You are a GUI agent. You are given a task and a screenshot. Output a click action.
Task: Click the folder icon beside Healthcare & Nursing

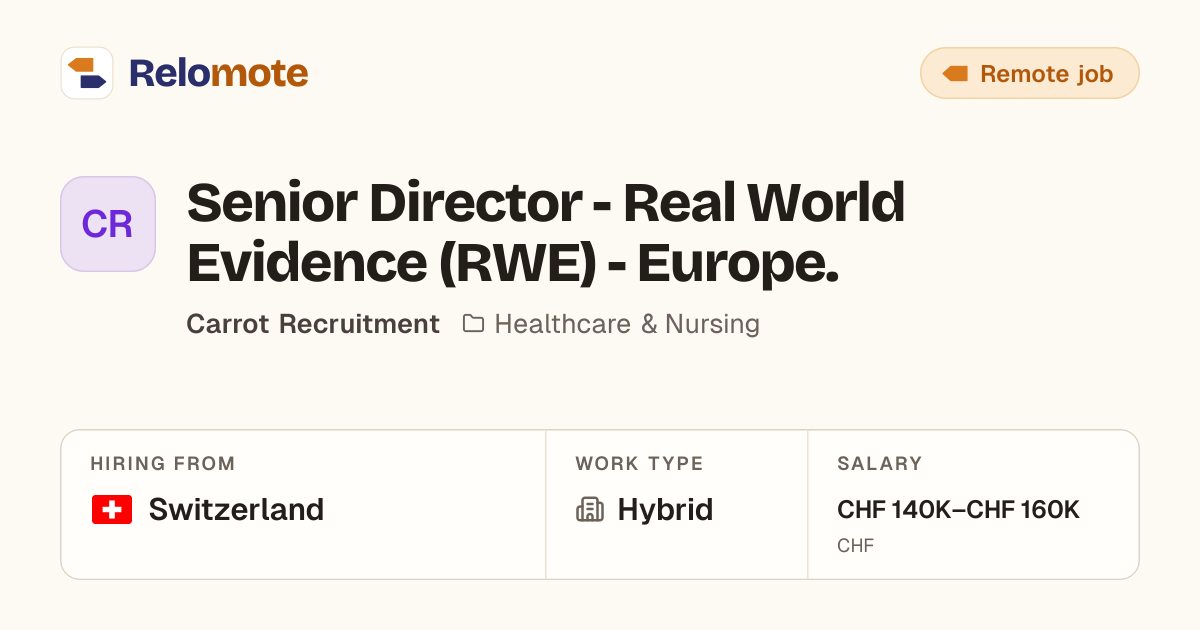pyautogui.click(x=473, y=324)
